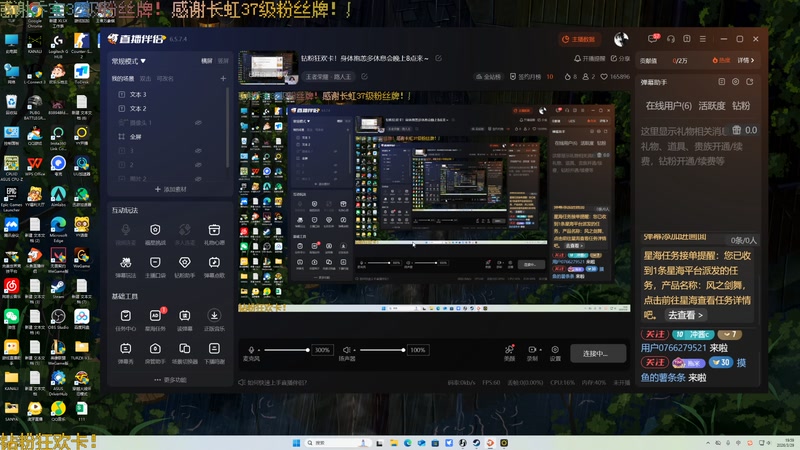Screen dimensions: 800x450
Task: Toggle visibility of the 摄像头 1 source
Action: click(x=198, y=122)
